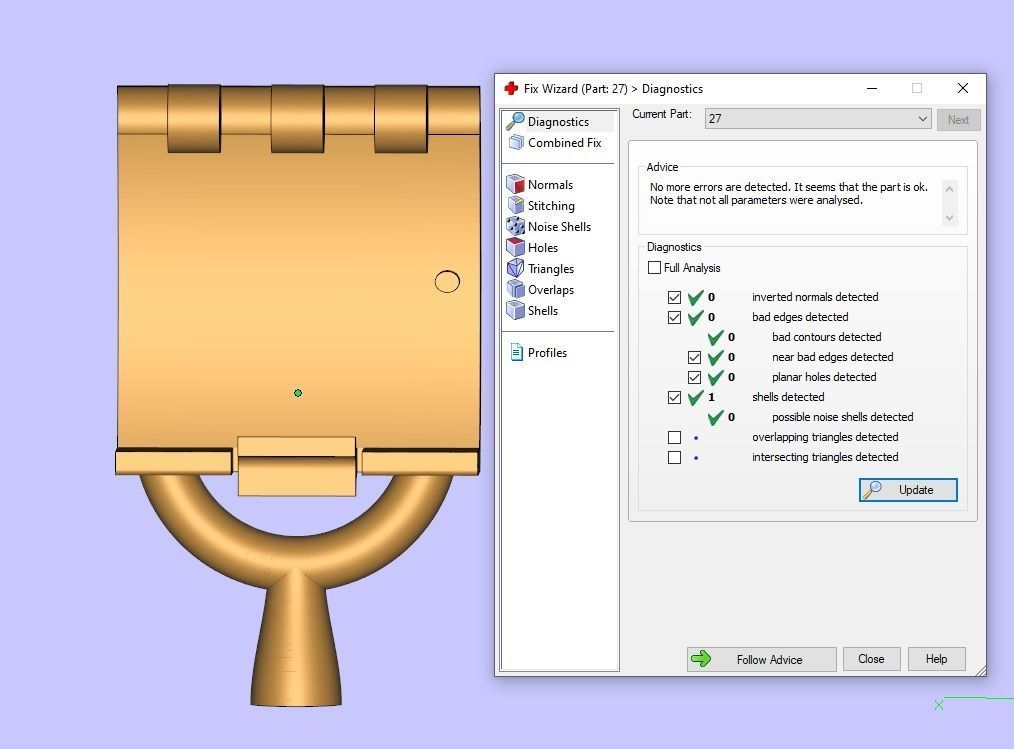The width and height of the screenshot is (1014, 749).
Task: Open the Current Part dropdown
Action: pos(818,119)
